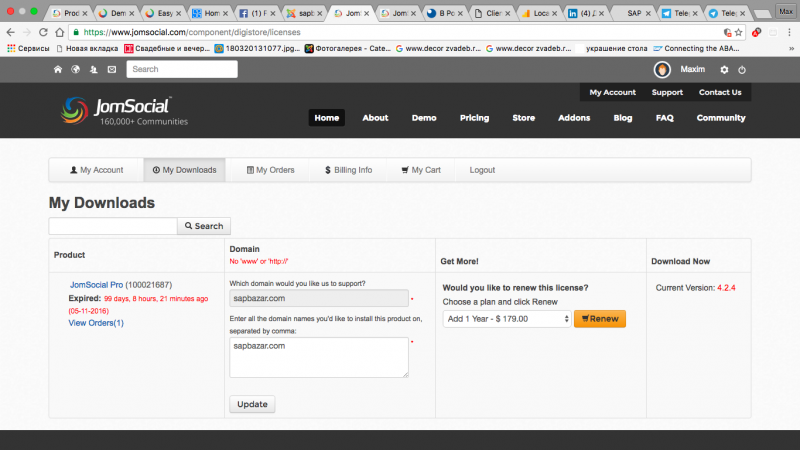Click the home icon in the grey toolbar
The height and width of the screenshot is (450, 800).
click(x=58, y=69)
